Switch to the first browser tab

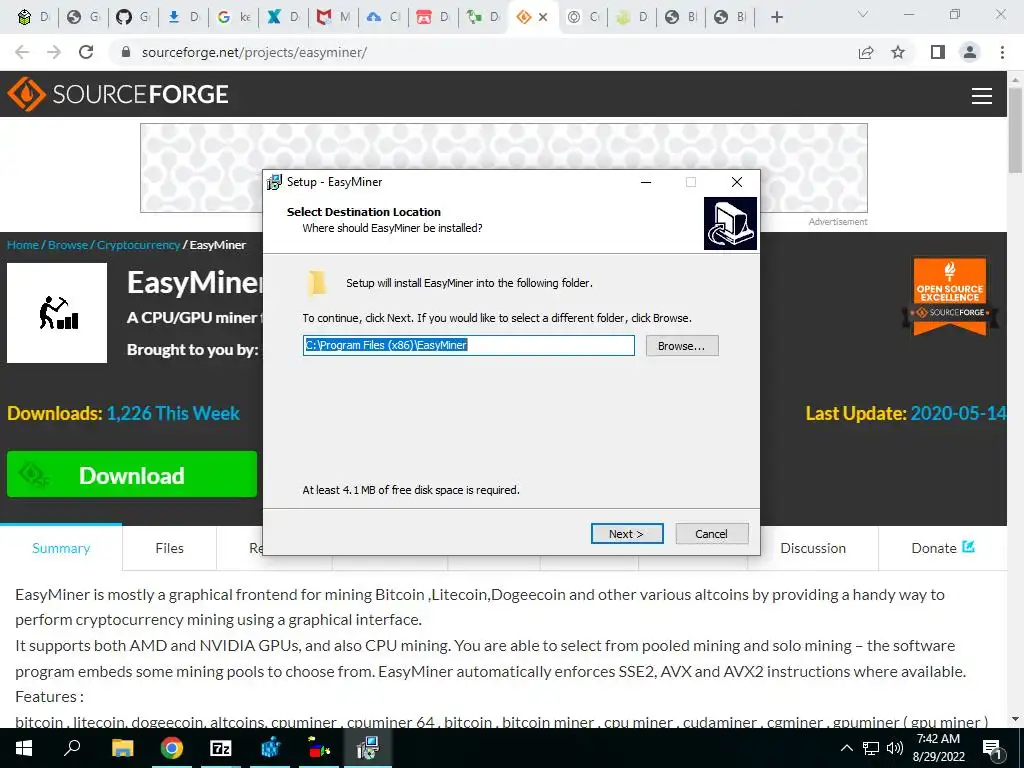point(33,18)
